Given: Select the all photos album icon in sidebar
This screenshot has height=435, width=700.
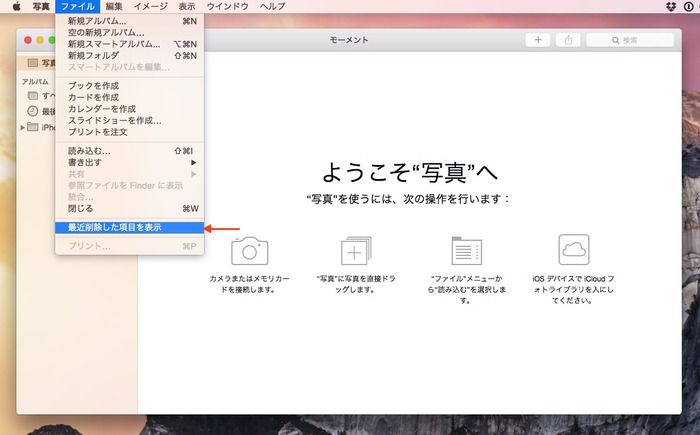Looking at the screenshot, I should click(x=33, y=96).
